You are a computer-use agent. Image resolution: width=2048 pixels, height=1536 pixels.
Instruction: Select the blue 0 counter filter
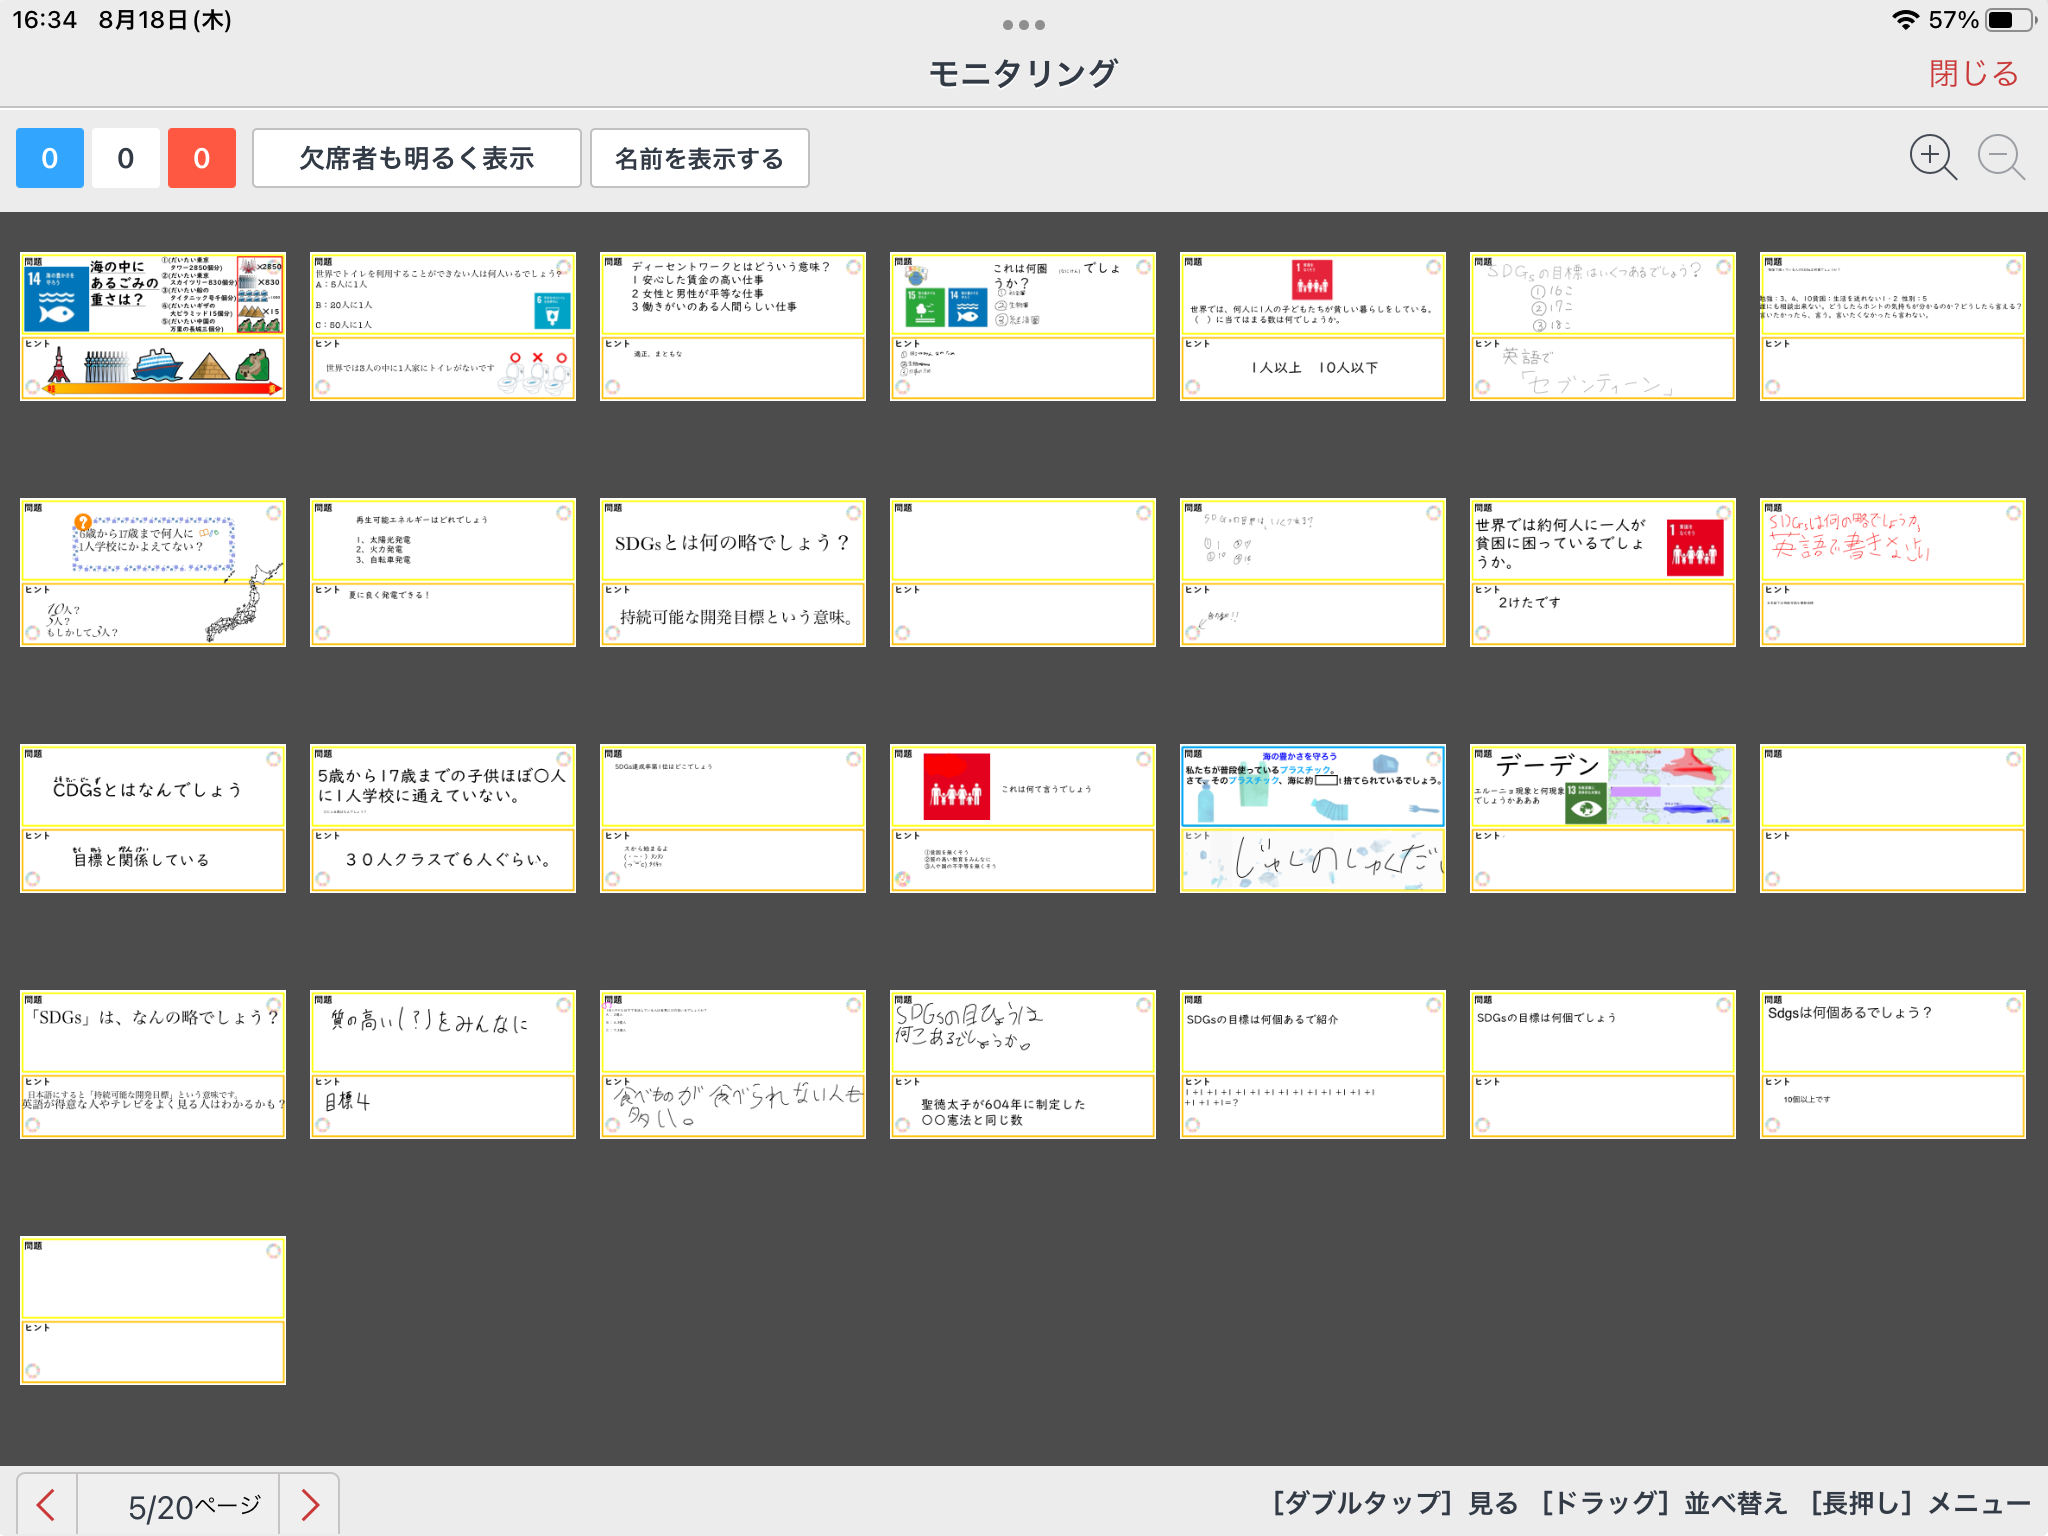(49, 158)
